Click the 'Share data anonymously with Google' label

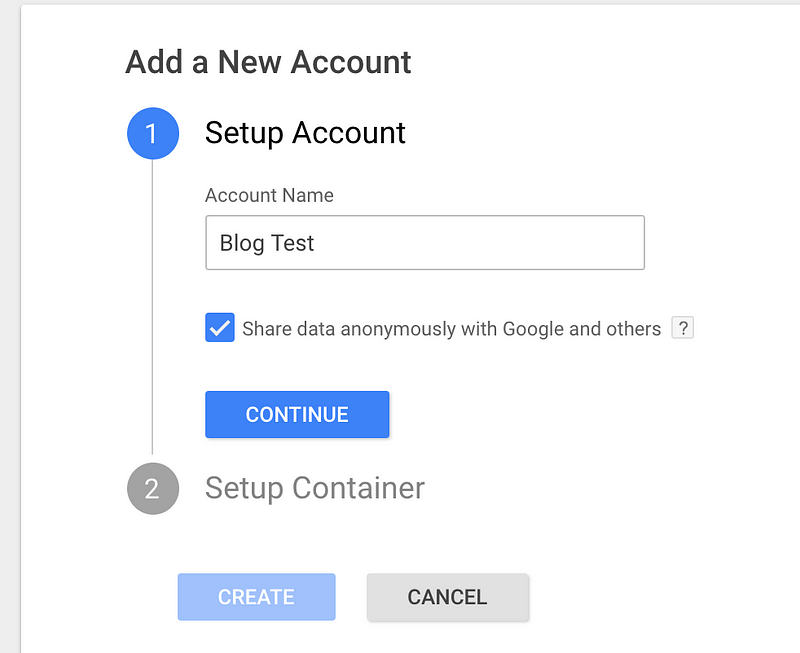click(x=452, y=329)
